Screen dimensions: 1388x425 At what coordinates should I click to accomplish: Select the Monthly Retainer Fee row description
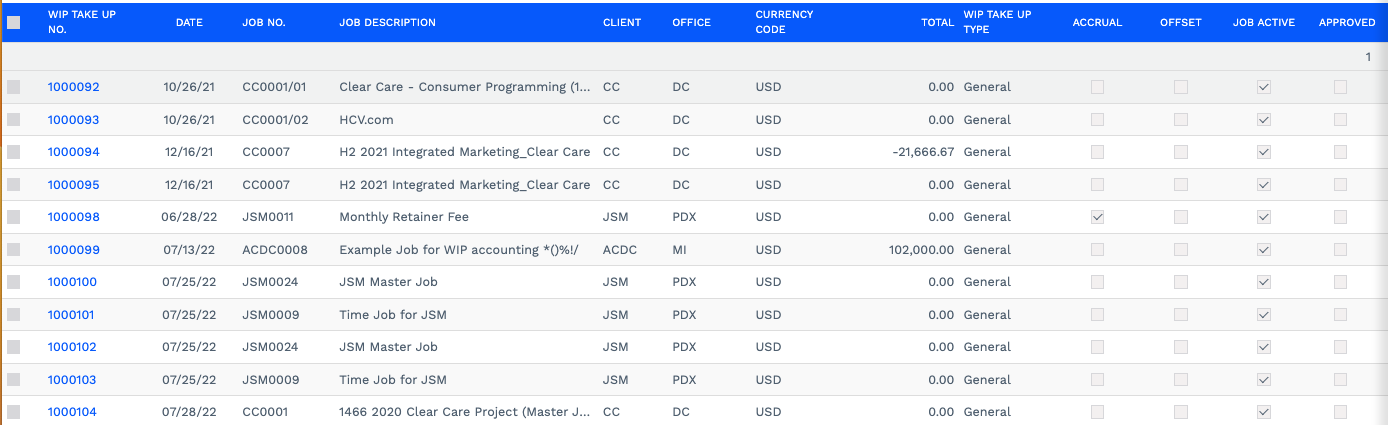click(404, 217)
